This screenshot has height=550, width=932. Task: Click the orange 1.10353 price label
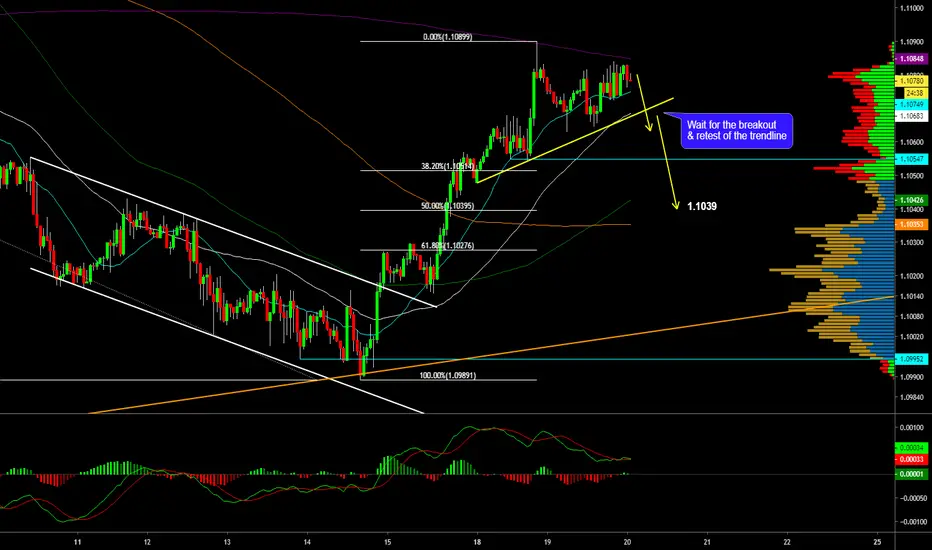click(x=911, y=225)
